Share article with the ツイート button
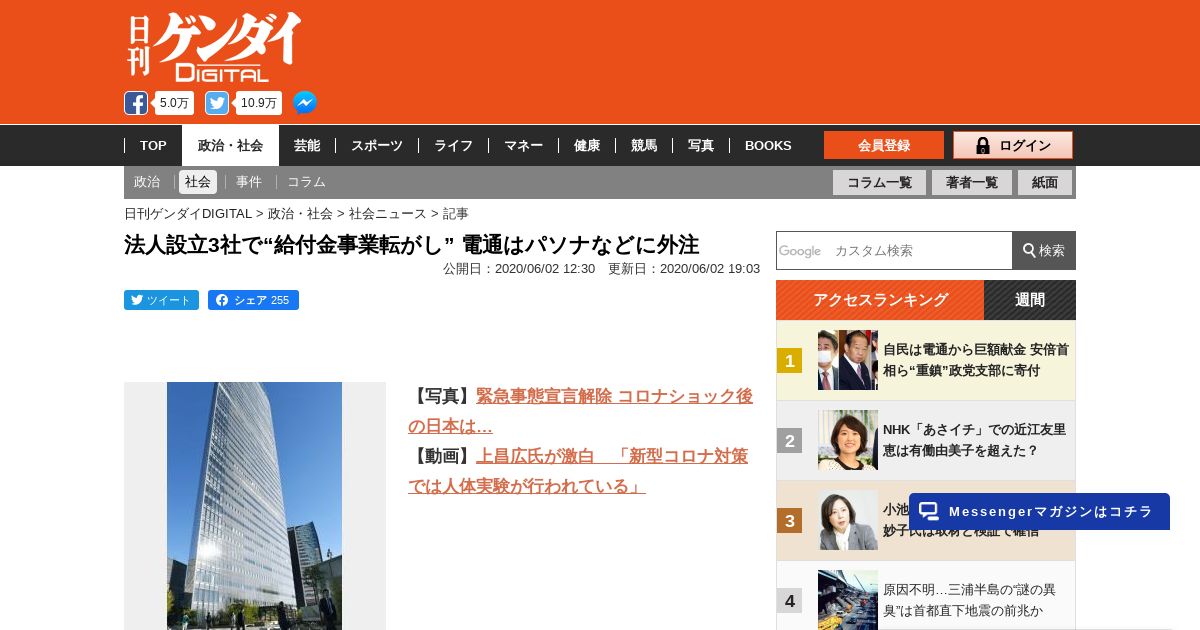The width and height of the screenshot is (1200, 630). click(x=161, y=300)
